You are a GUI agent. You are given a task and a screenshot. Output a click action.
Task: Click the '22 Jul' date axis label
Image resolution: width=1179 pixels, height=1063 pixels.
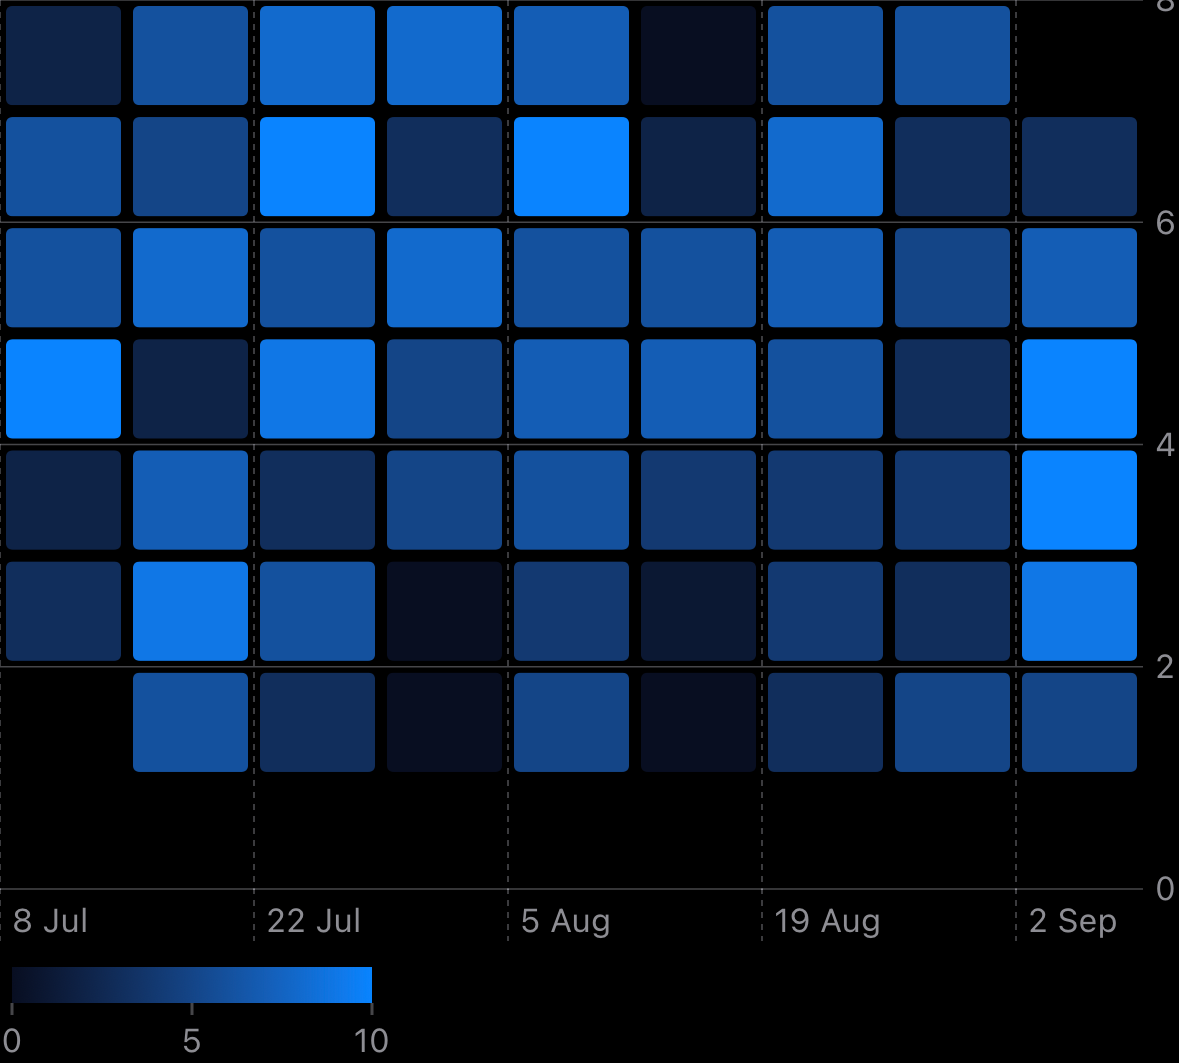tap(314, 921)
